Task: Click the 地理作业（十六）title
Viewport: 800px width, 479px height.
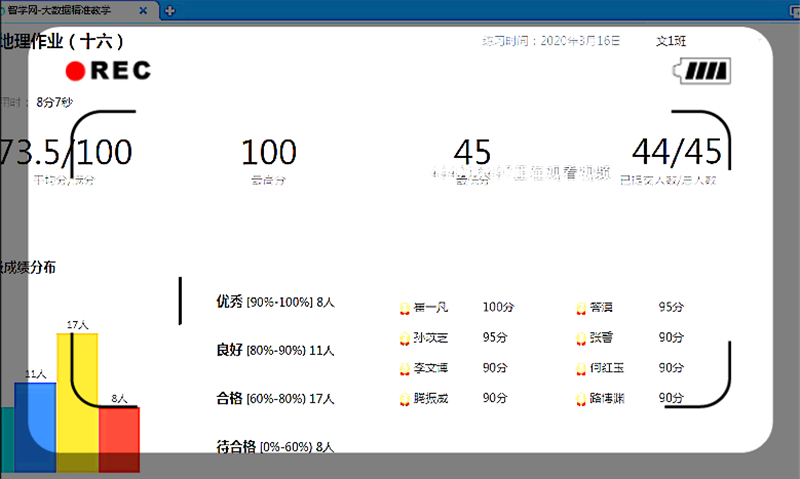Action: 62,41
